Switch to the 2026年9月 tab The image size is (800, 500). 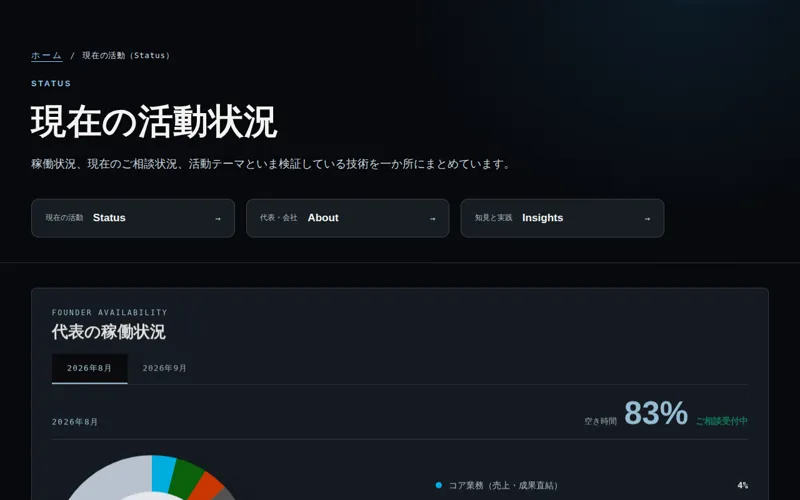pos(164,368)
